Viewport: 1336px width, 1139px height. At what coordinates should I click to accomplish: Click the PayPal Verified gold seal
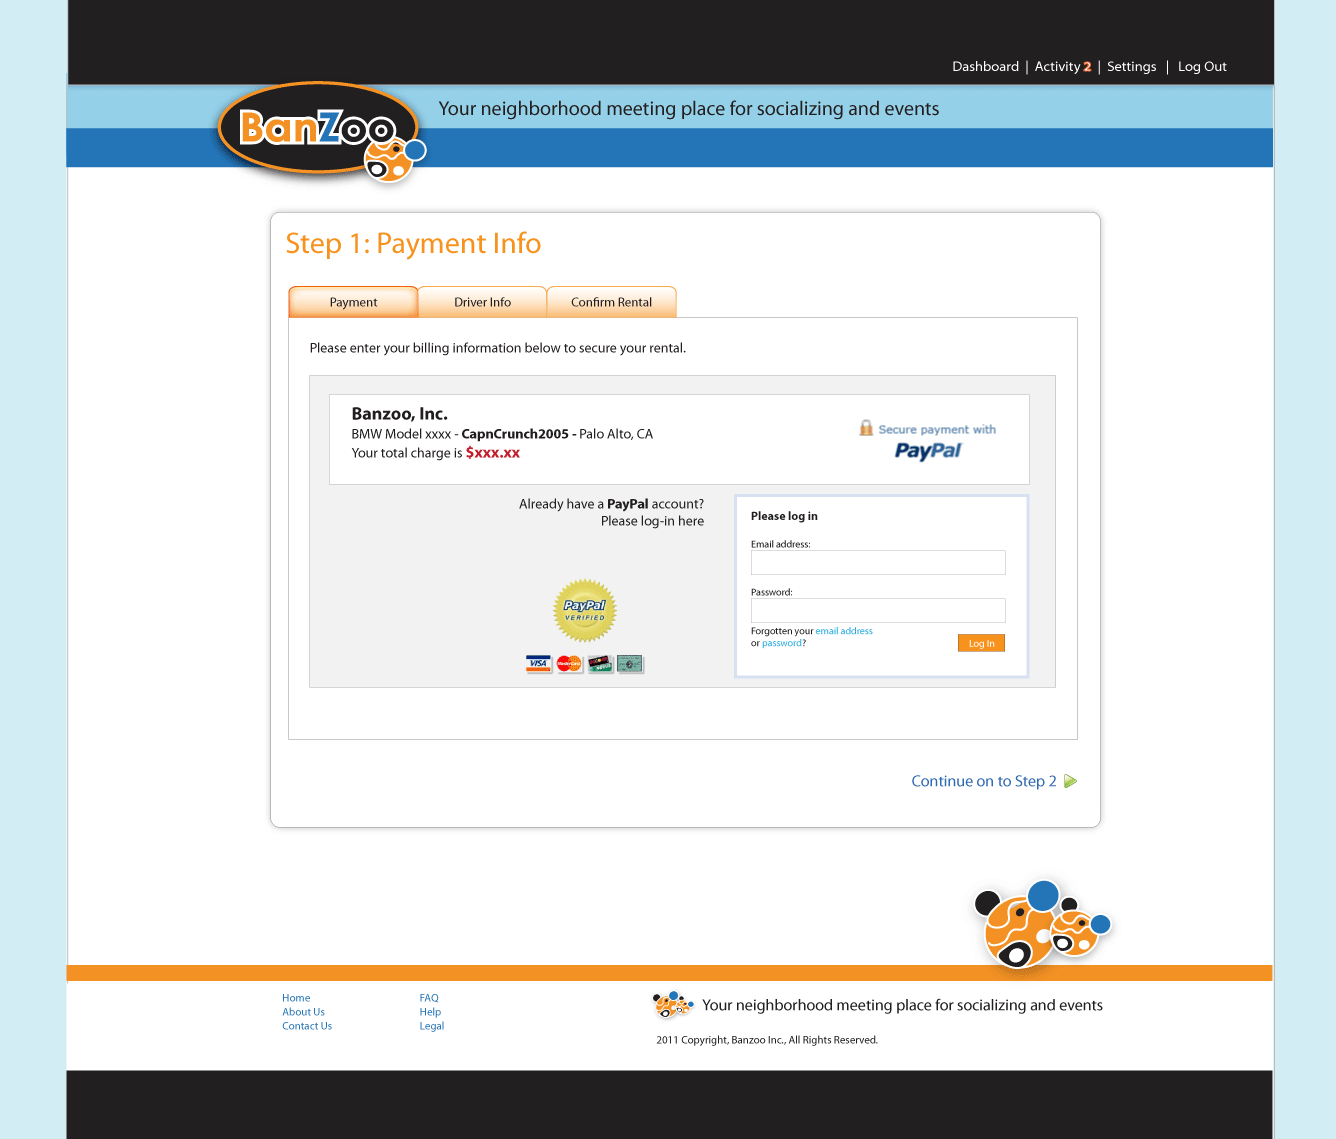pos(585,610)
